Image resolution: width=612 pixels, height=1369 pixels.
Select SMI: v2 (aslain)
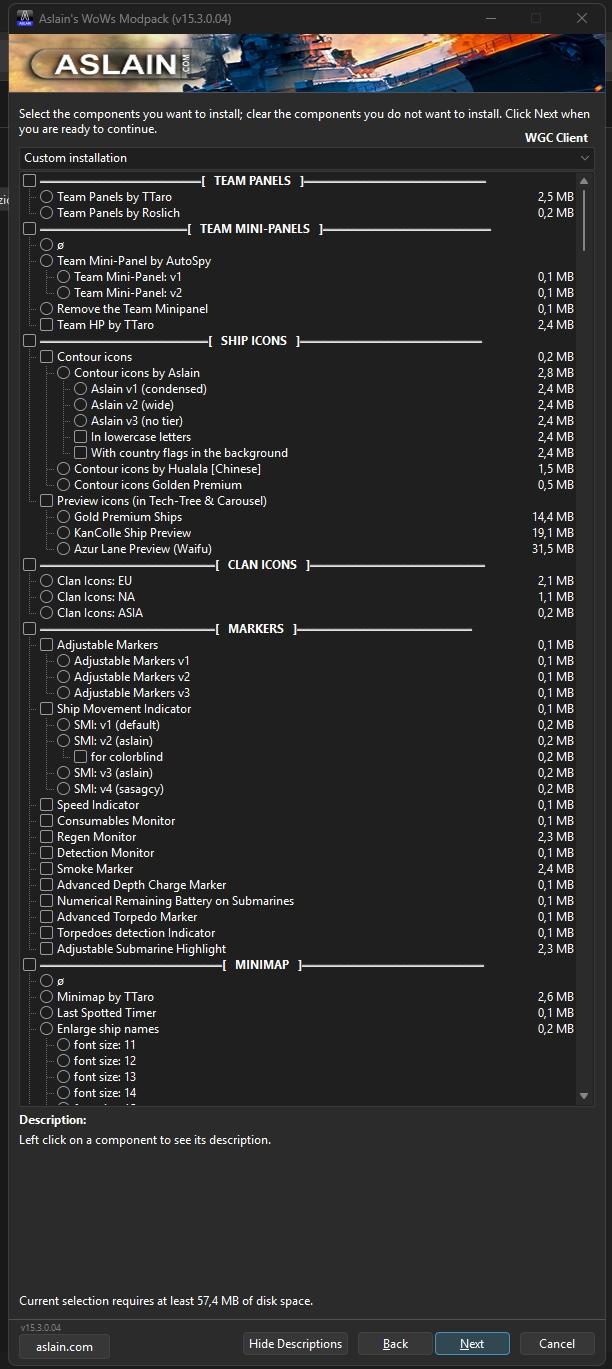[x=63, y=741]
